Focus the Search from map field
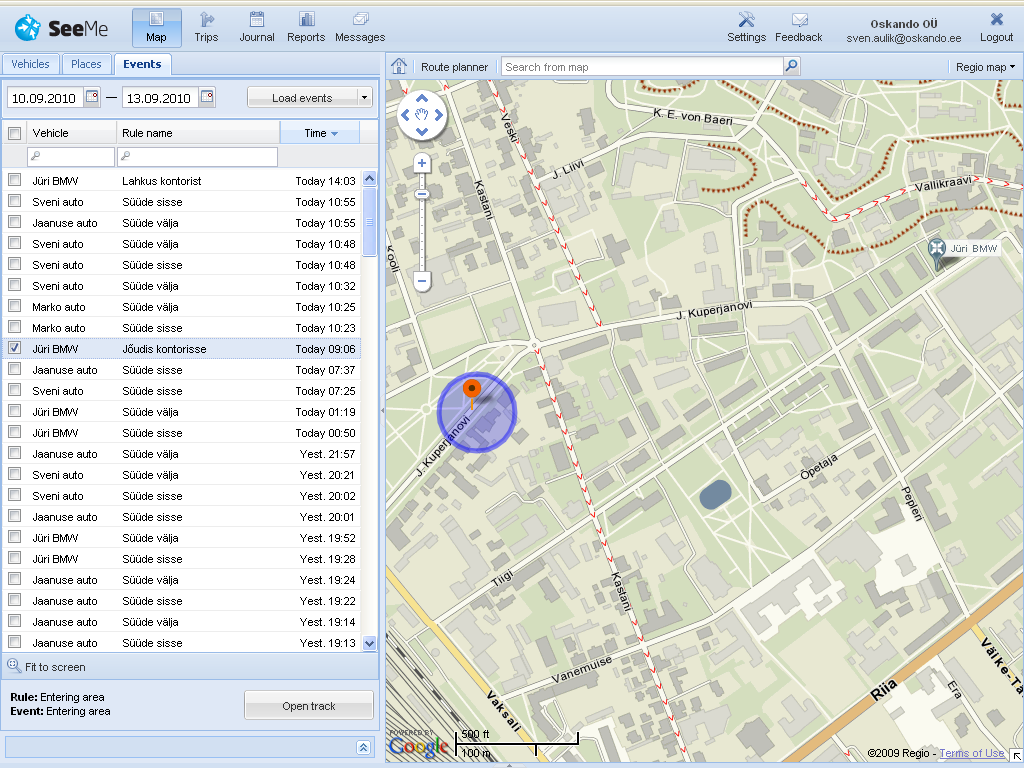The image size is (1024, 768). click(643, 67)
